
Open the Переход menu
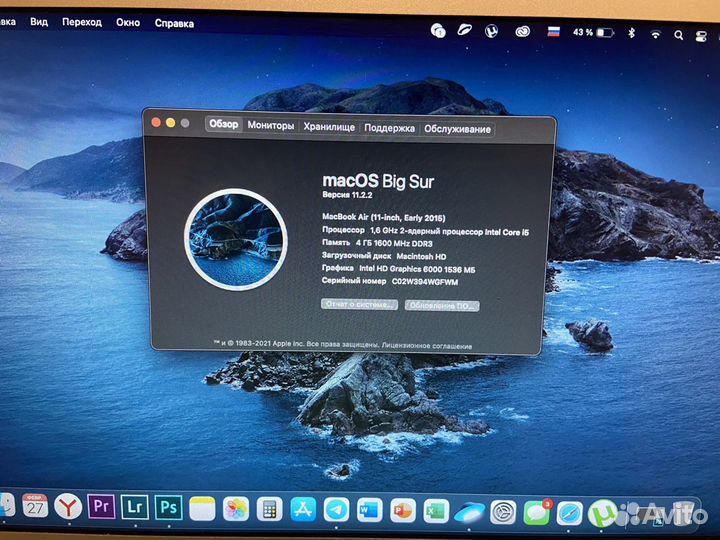coord(82,22)
